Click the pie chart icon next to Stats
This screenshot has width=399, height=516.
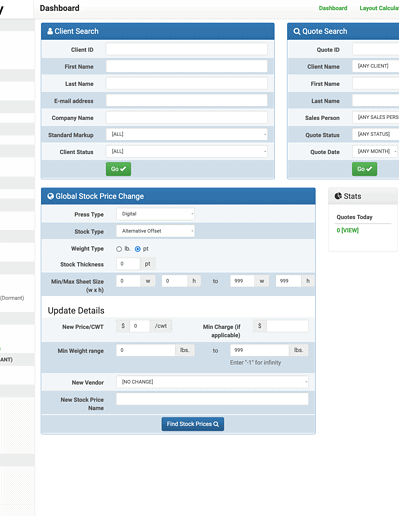(338, 196)
